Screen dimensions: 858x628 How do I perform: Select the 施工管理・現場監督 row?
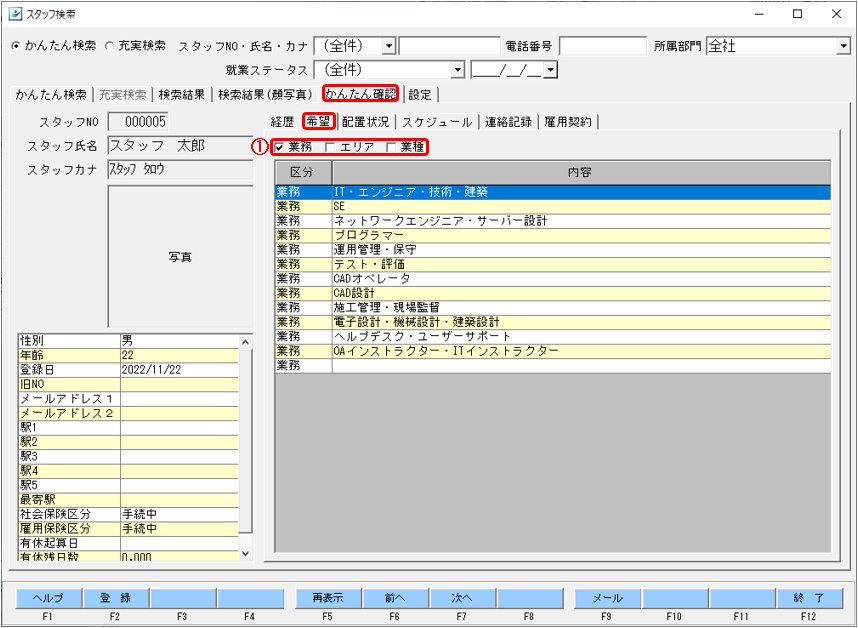(x=553, y=307)
